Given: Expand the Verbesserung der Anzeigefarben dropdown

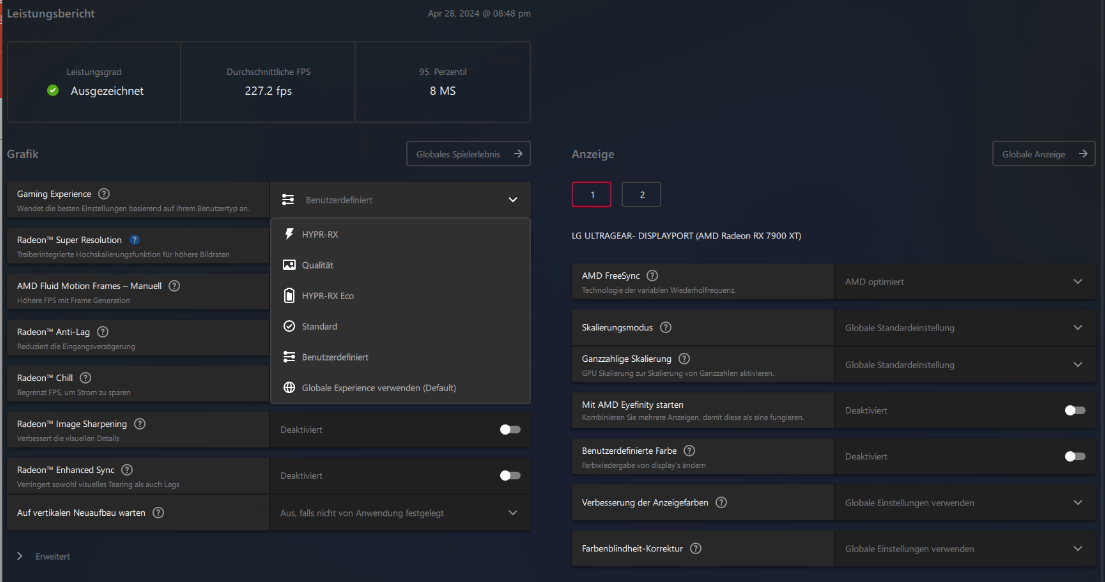Looking at the screenshot, I should [x=965, y=502].
